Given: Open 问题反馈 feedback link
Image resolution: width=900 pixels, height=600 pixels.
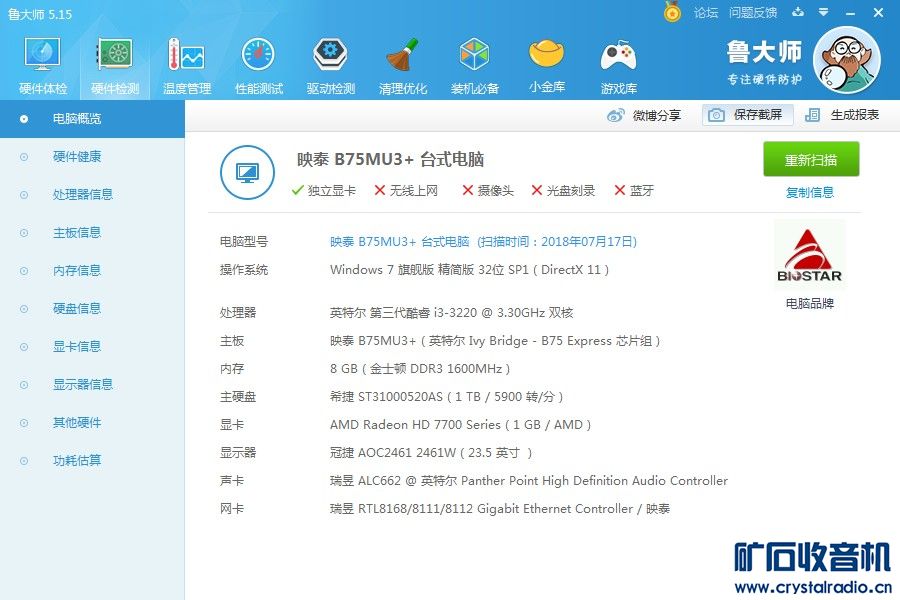Looking at the screenshot, I should 753,13.
